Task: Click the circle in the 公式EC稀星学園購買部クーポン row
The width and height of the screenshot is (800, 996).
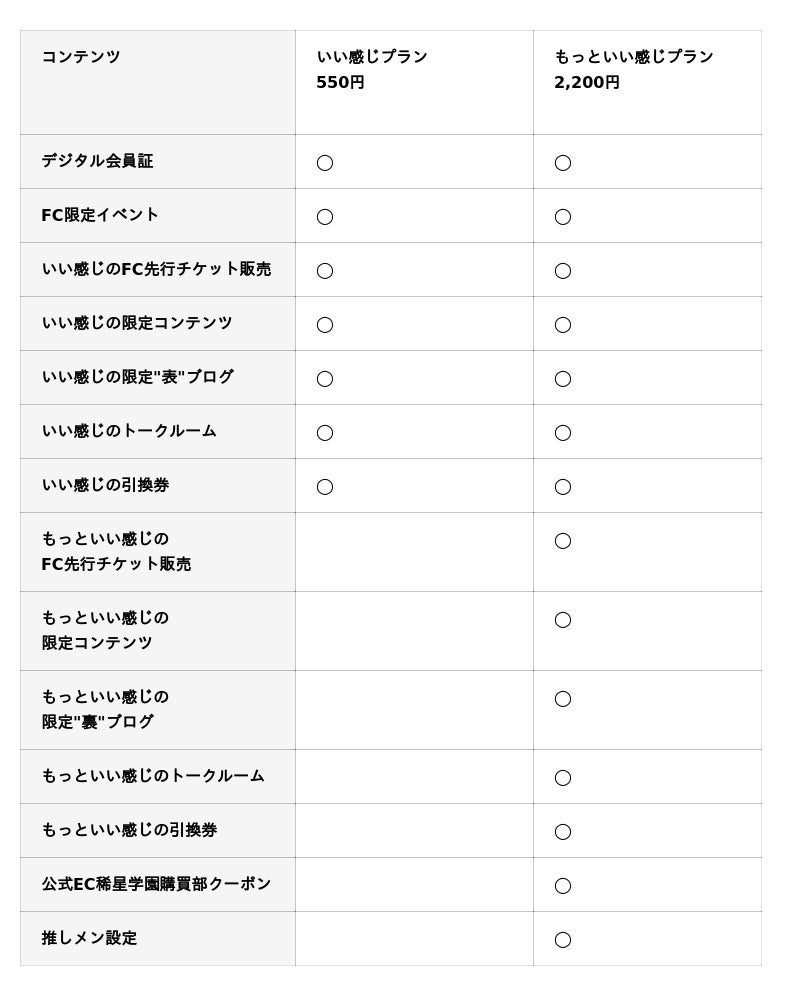Action: (563, 885)
